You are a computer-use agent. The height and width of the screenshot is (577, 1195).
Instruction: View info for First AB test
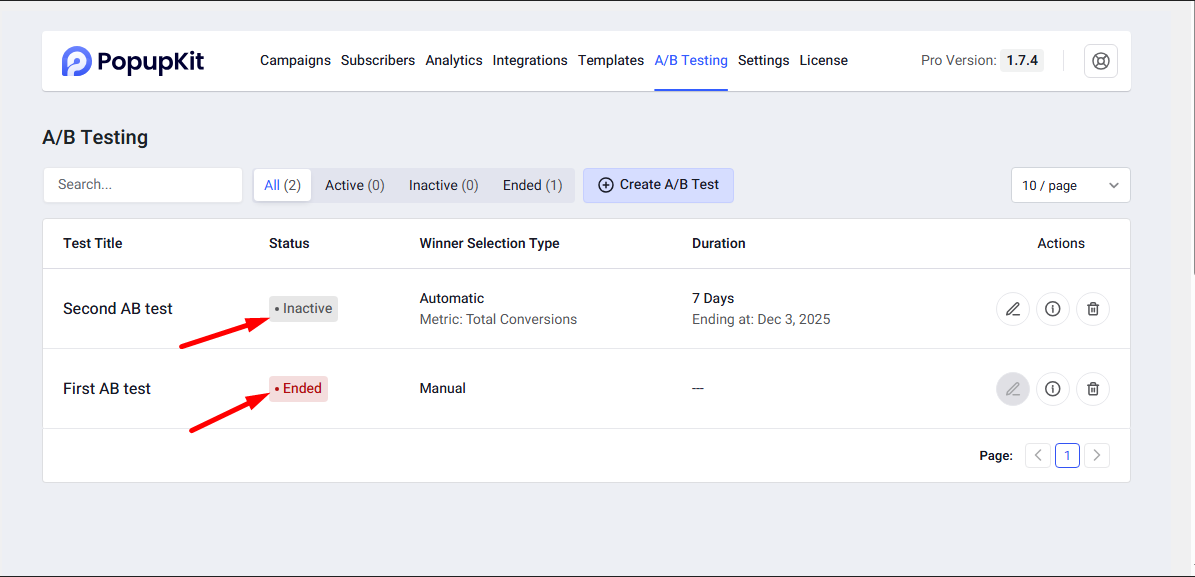1052,389
